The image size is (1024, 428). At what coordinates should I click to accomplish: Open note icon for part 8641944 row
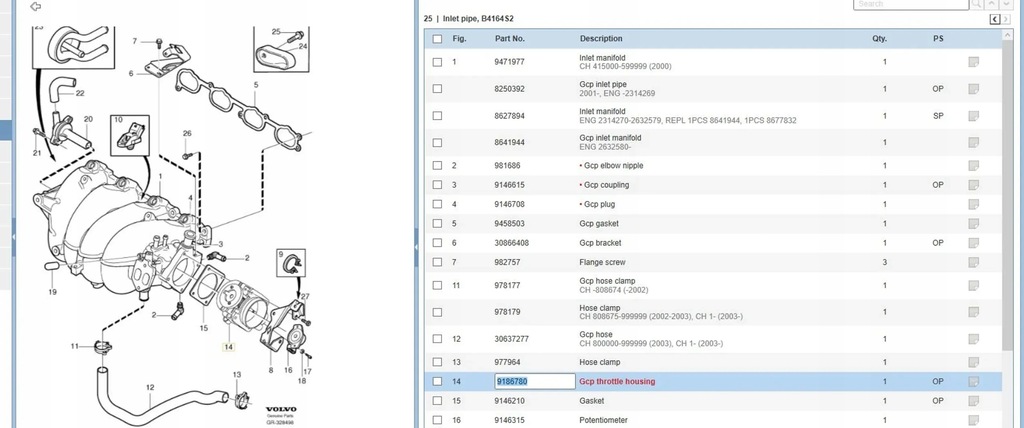(x=973, y=142)
